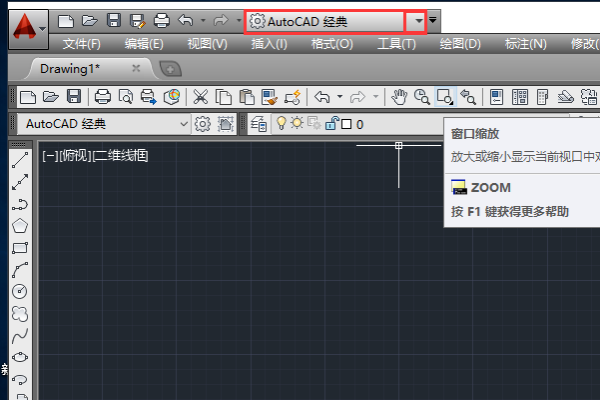Open the 编辑(E) menu
The width and height of the screenshot is (600, 400).
click(144, 44)
